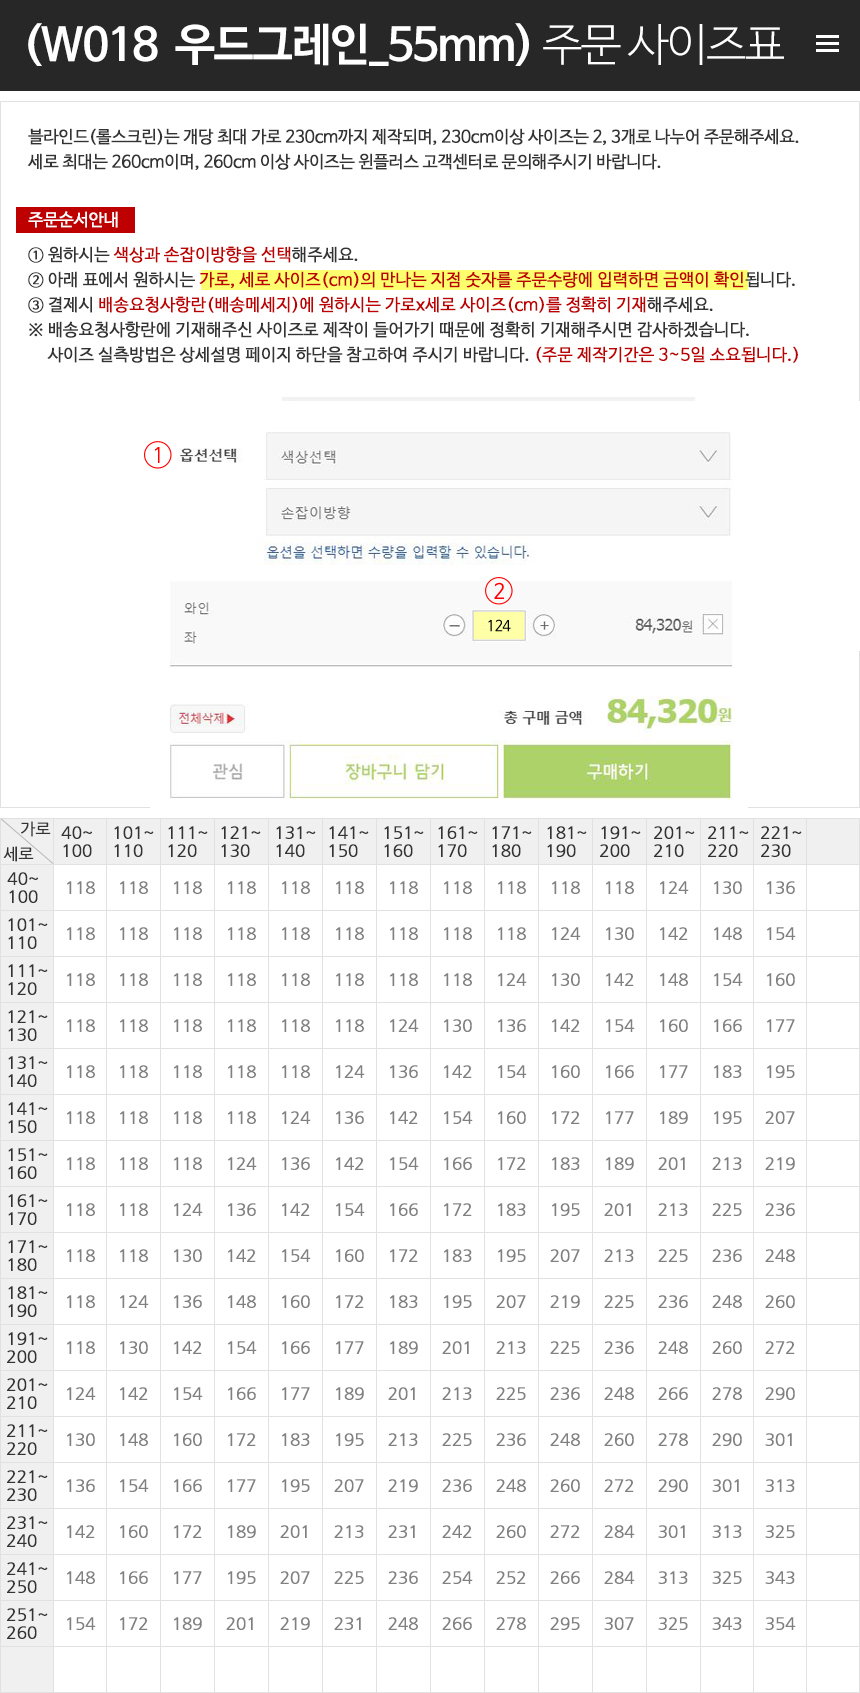Click the 84,320원 total purchase amount
This screenshot has width=860, height=1693.
coord(669,712)
